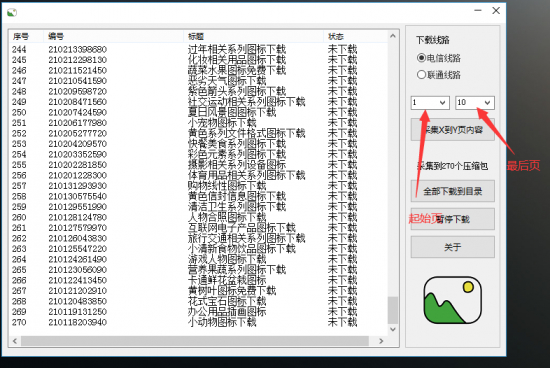The height and width of the screenshot is (368, 550).
Task: Click the horizontal scrollbar thumb
Action: coord(195,341)
